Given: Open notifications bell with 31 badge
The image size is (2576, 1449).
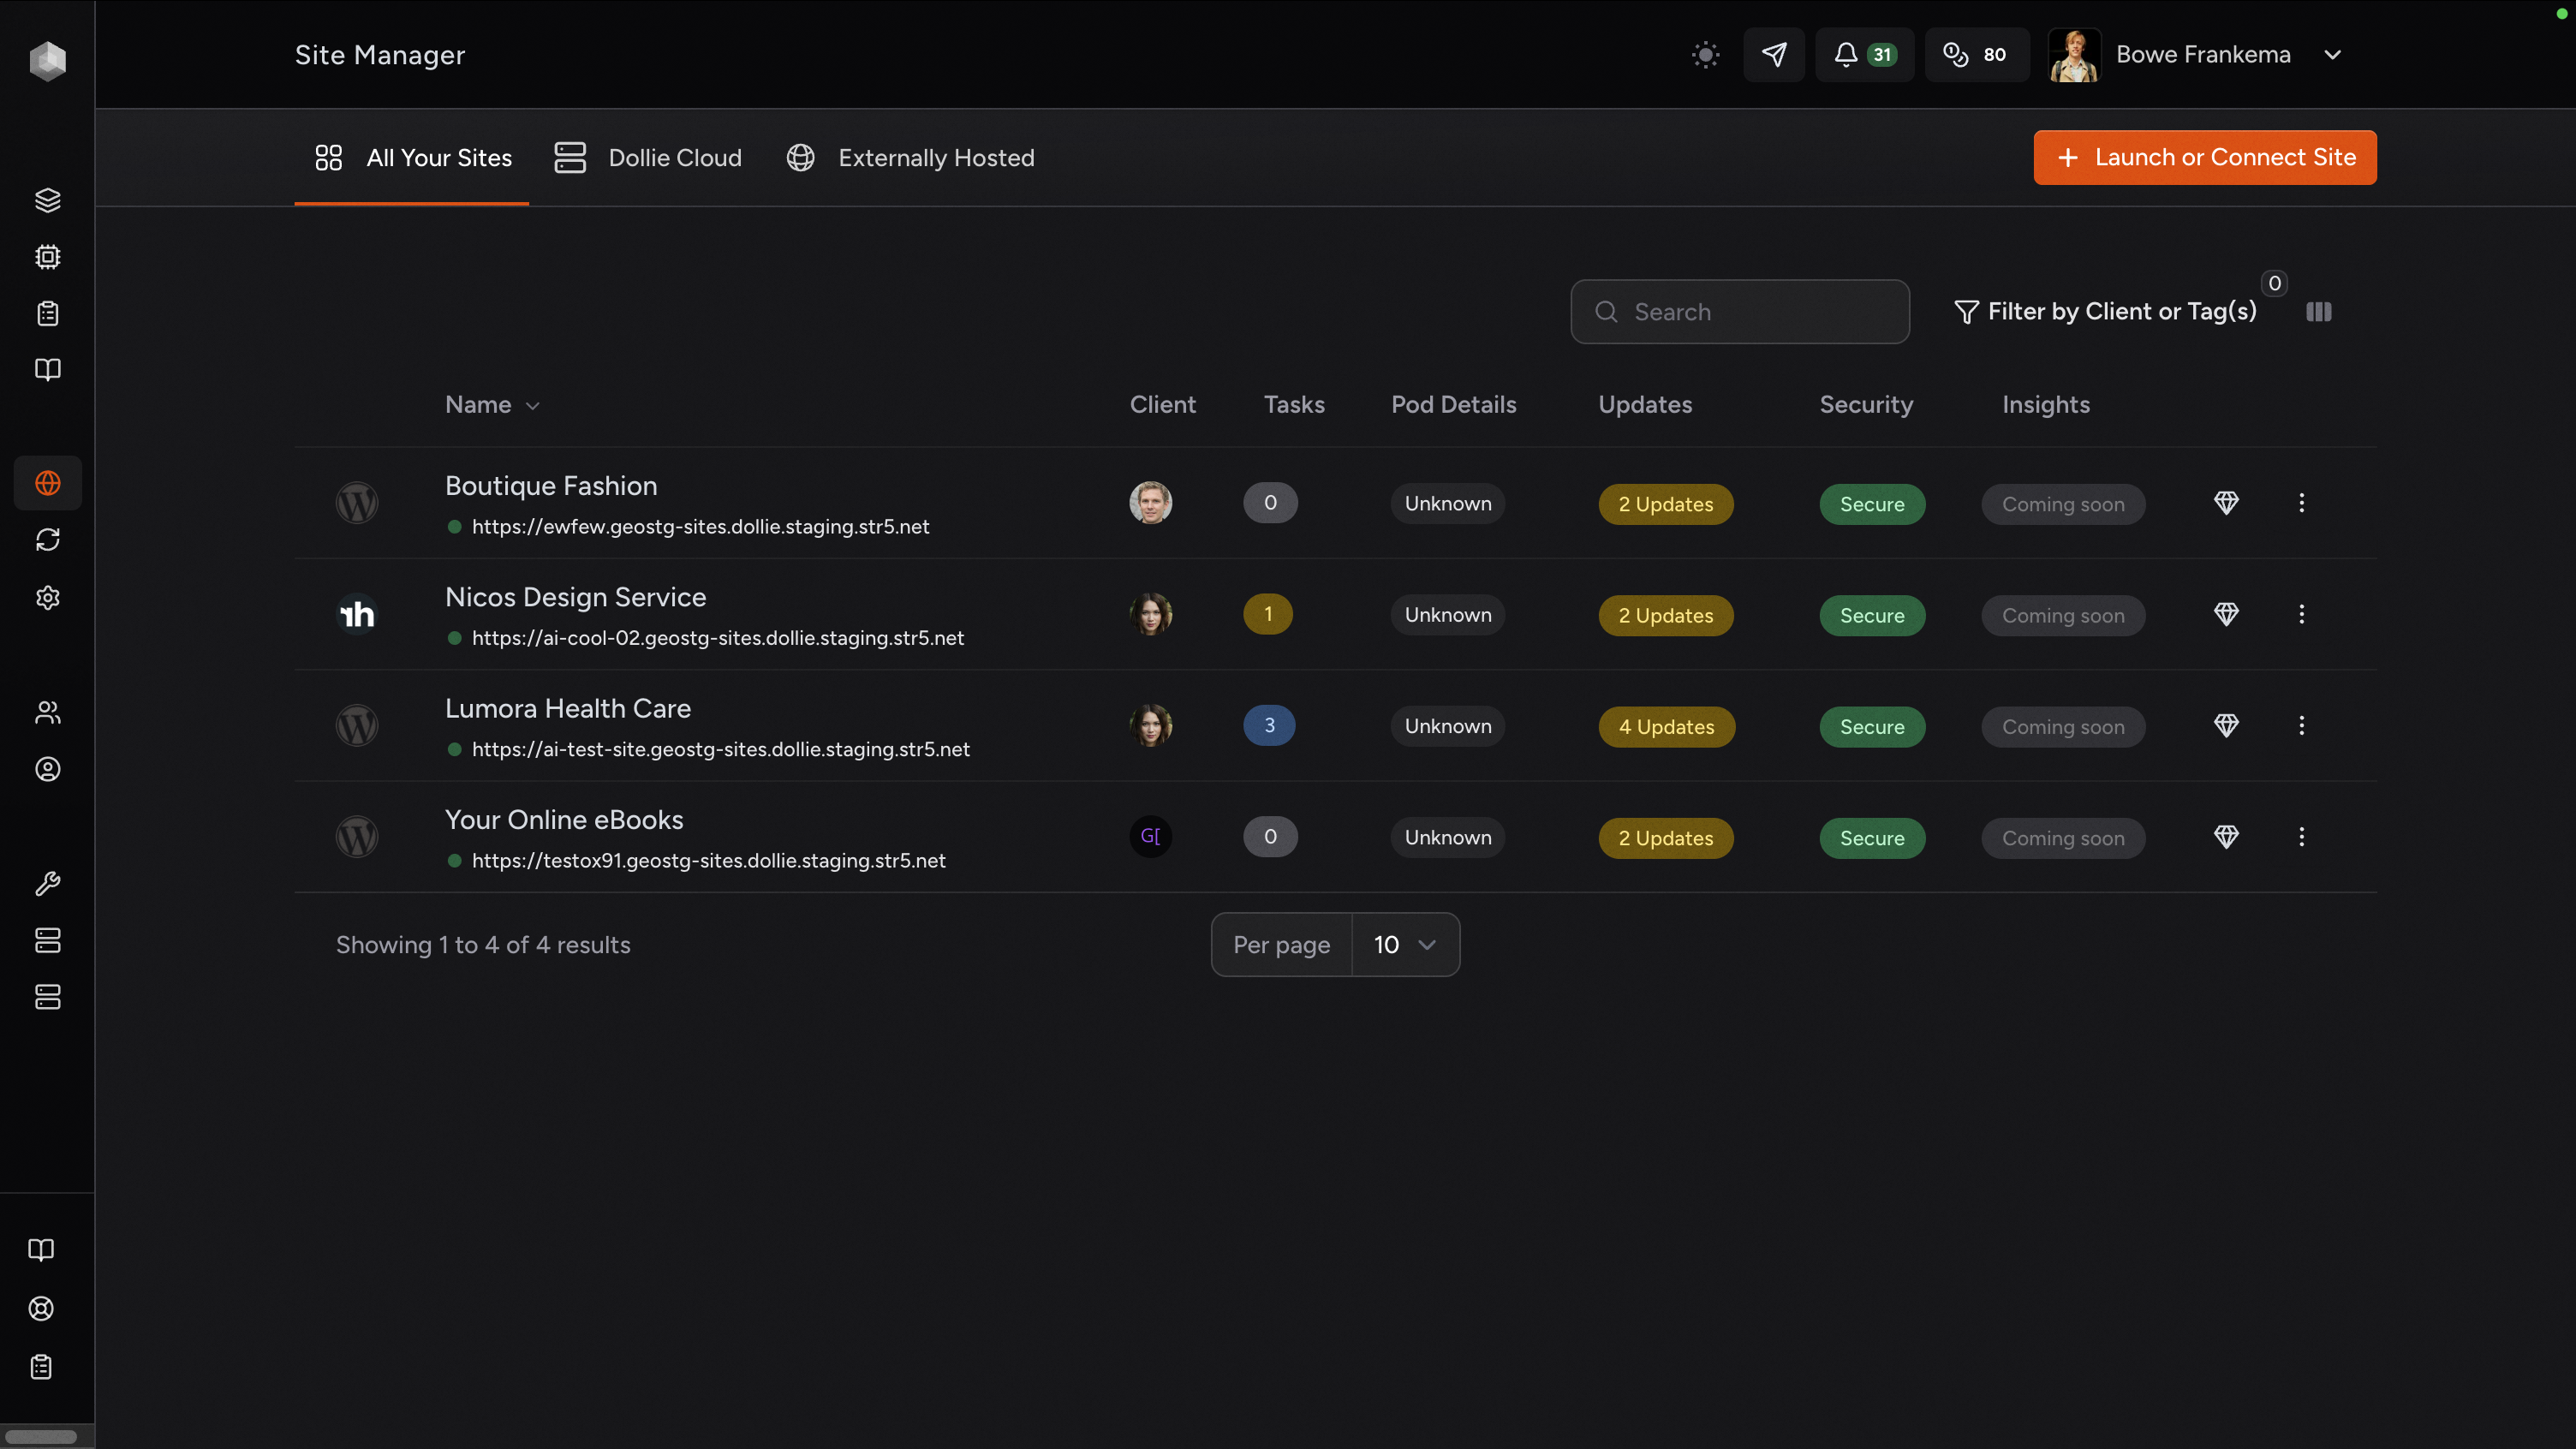Looking at the screenshot, I should click(1863, 55).
